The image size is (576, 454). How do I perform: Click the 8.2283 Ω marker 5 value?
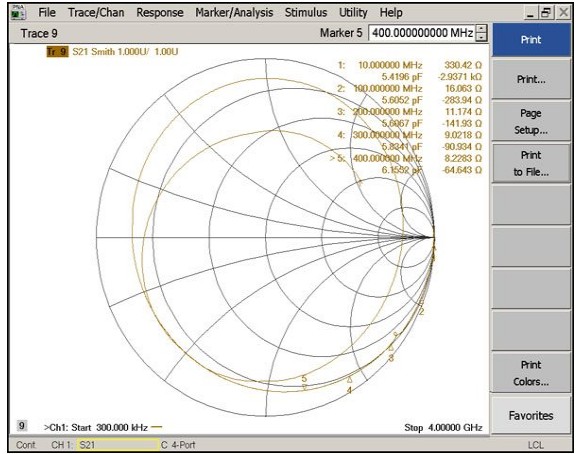tap(463, 158)
